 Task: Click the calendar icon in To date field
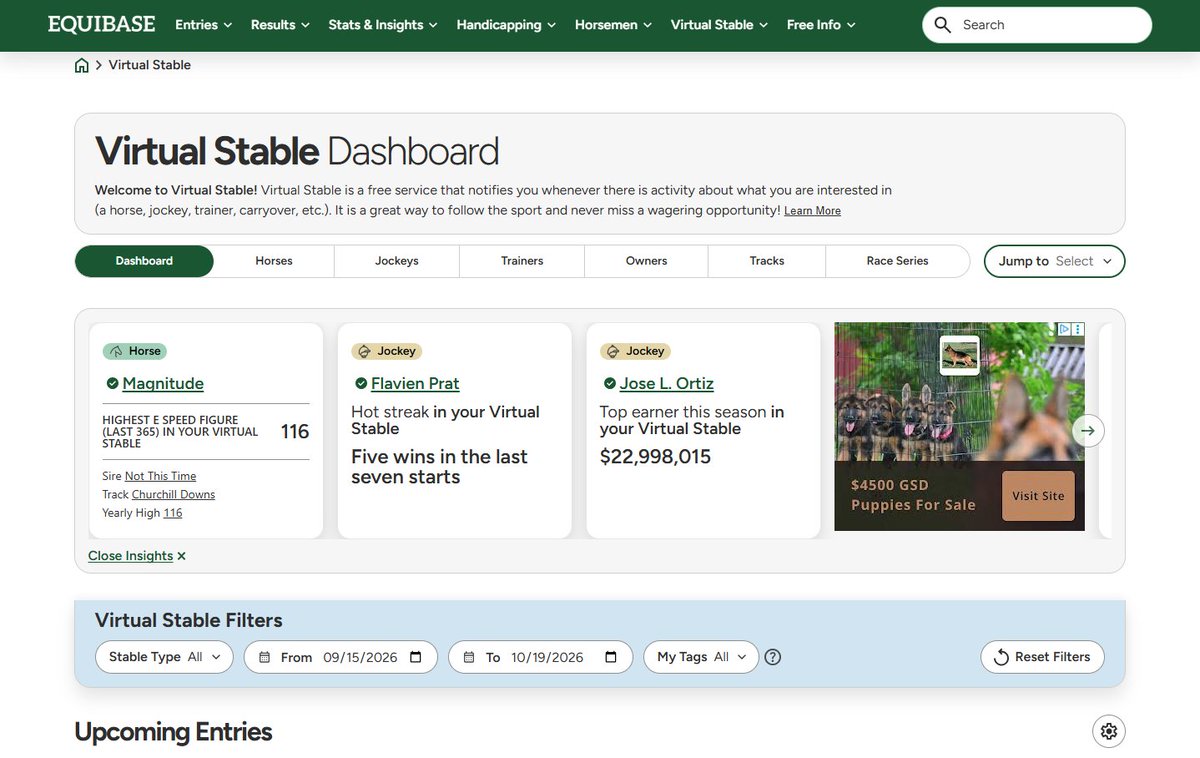pyautogui.click(x=611, y=657)
